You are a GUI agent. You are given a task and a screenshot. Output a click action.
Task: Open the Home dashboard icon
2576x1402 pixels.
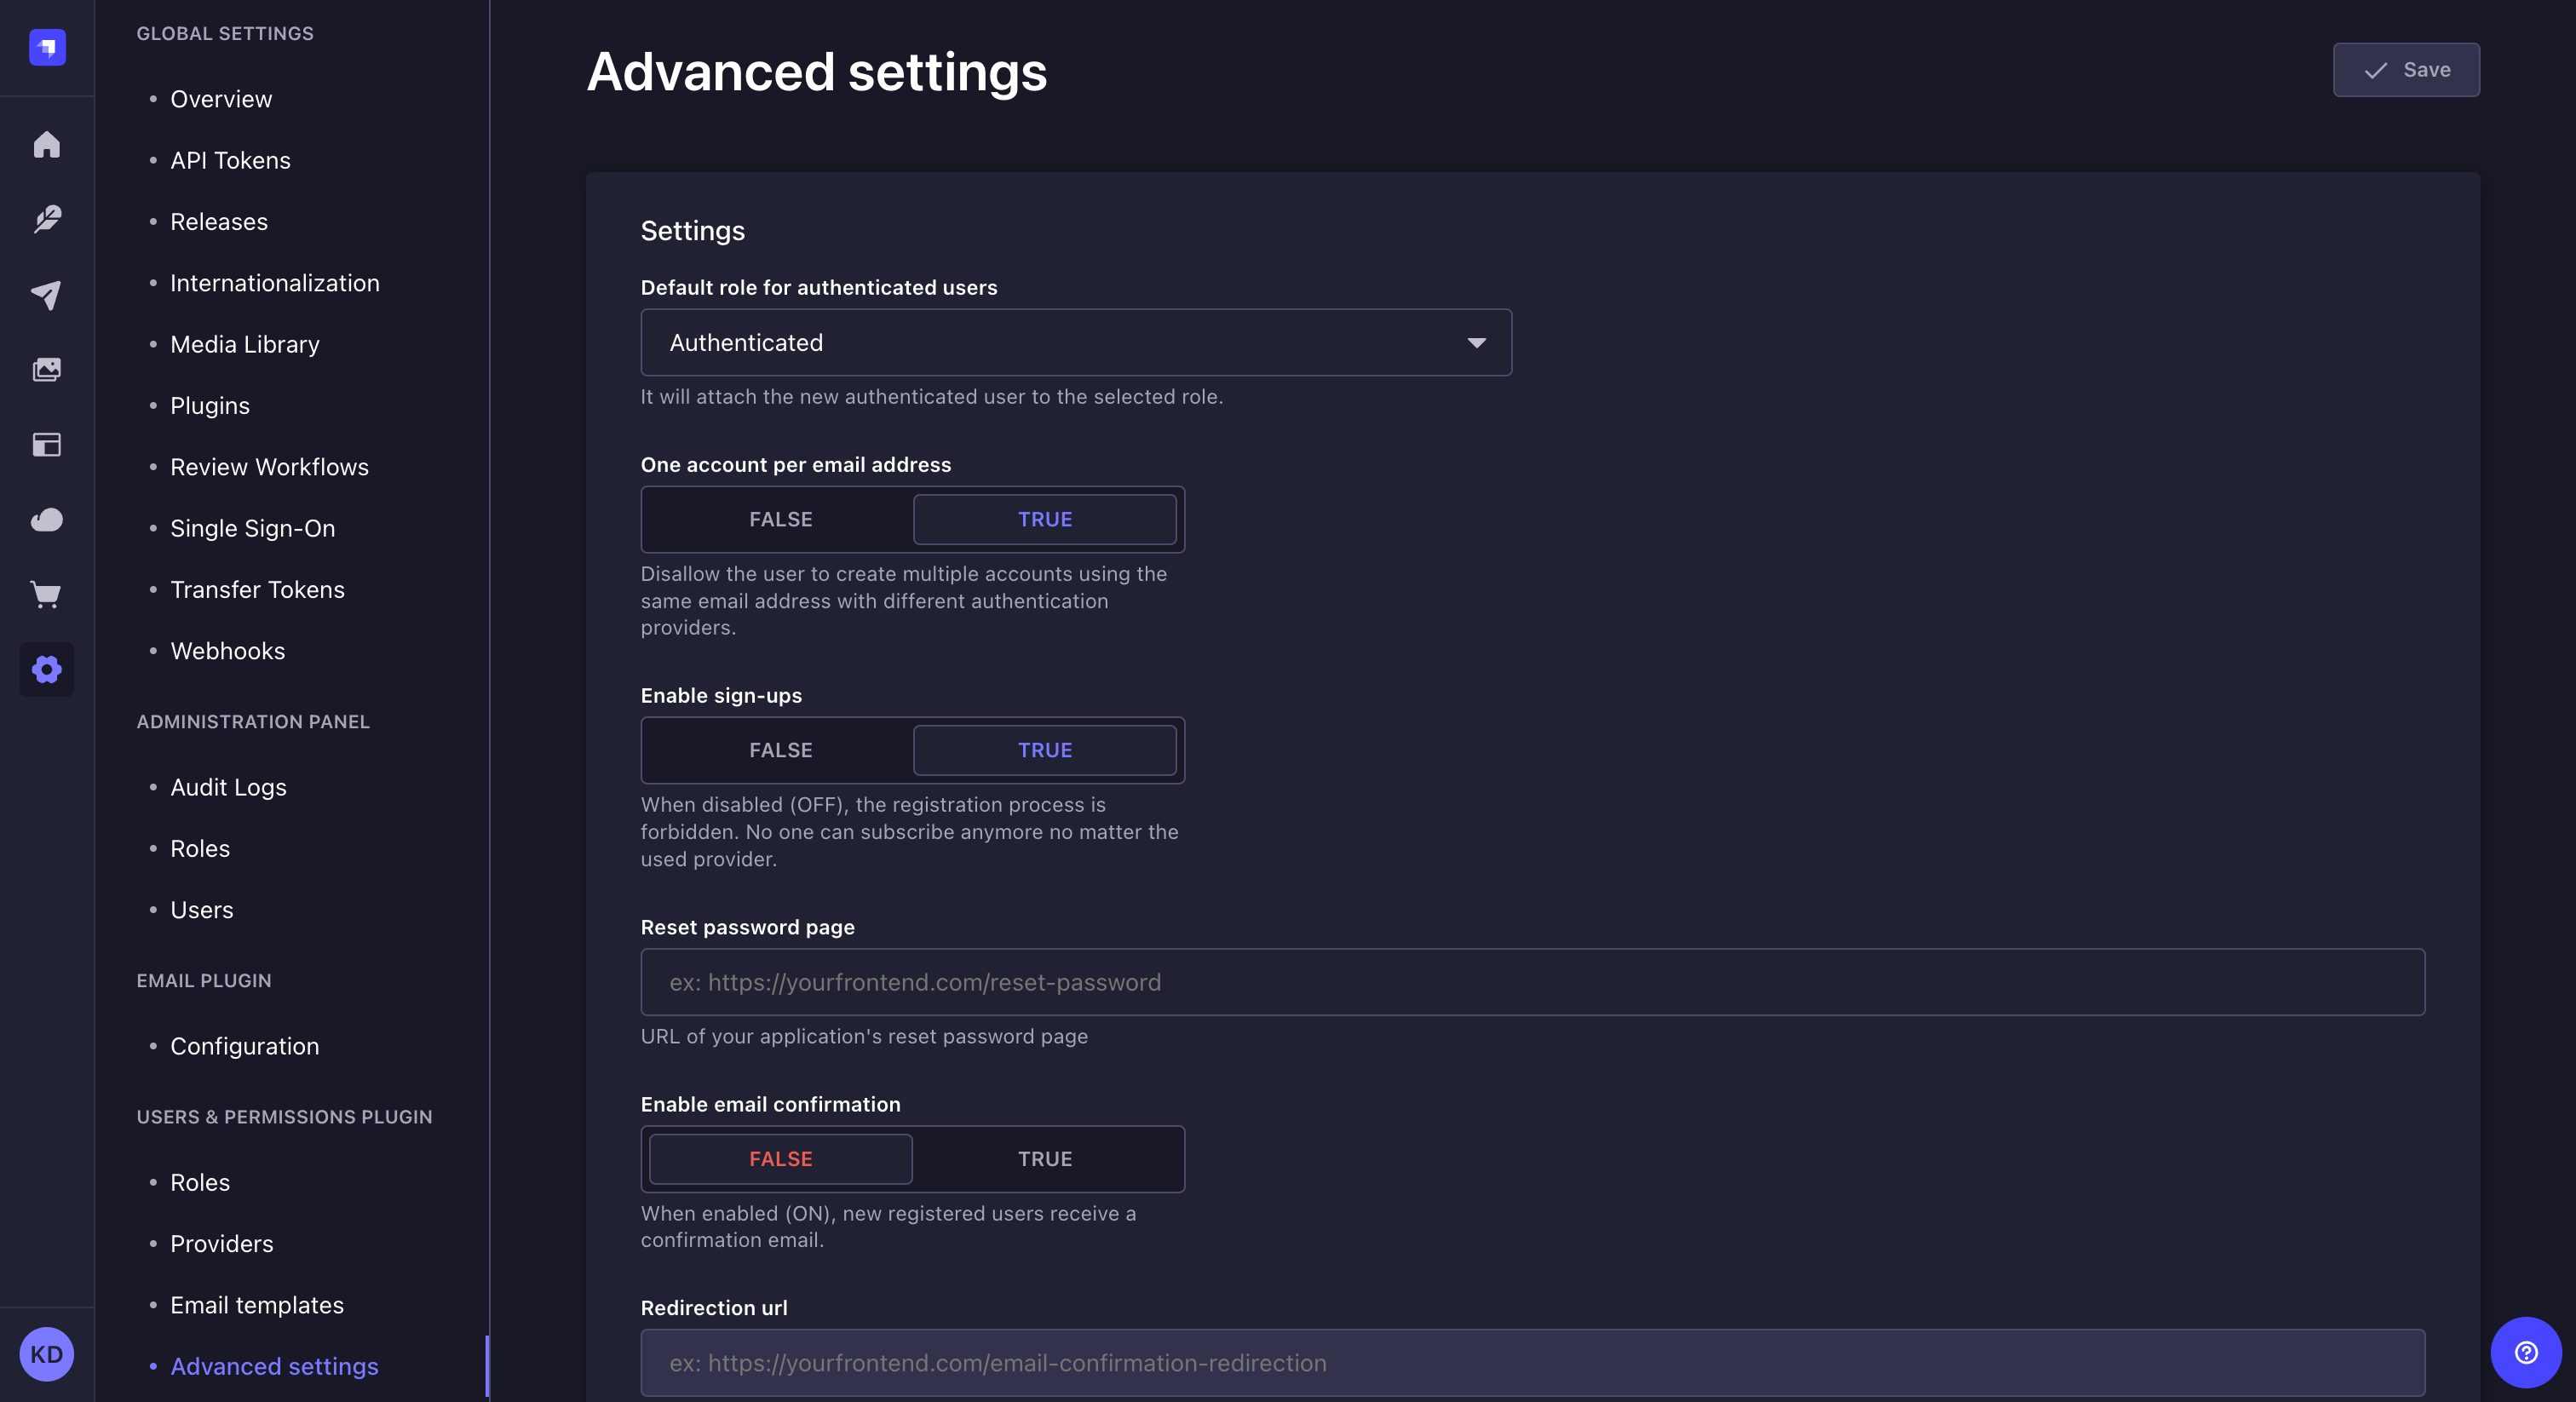46,144
